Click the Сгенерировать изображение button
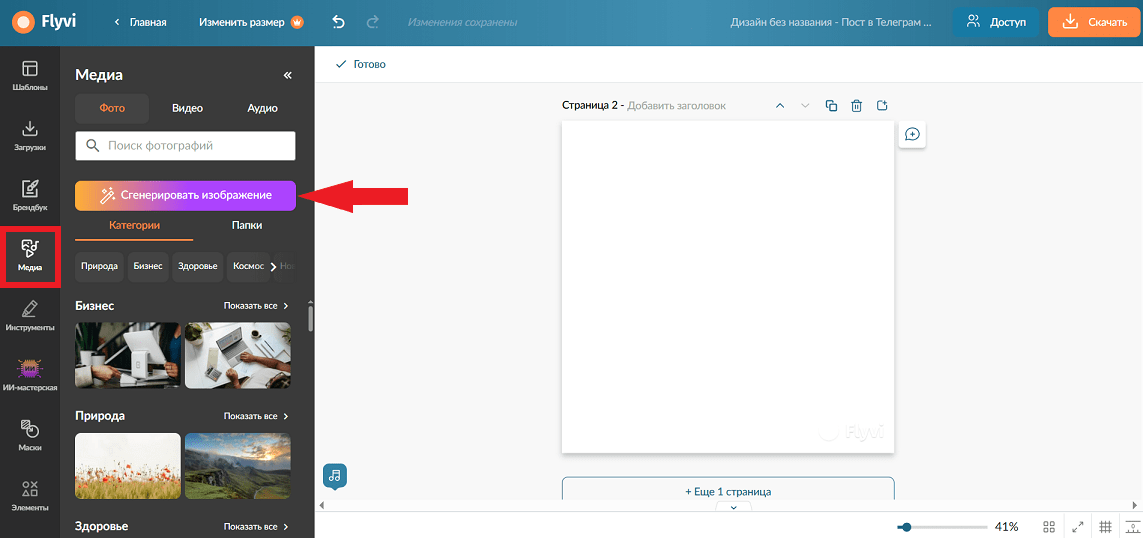The height and width of the screenshot is (538, 1143). (x=185, y=195)
